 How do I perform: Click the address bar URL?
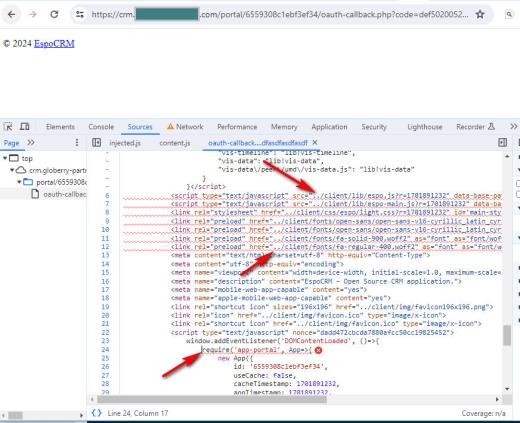[x=279, y=14]
